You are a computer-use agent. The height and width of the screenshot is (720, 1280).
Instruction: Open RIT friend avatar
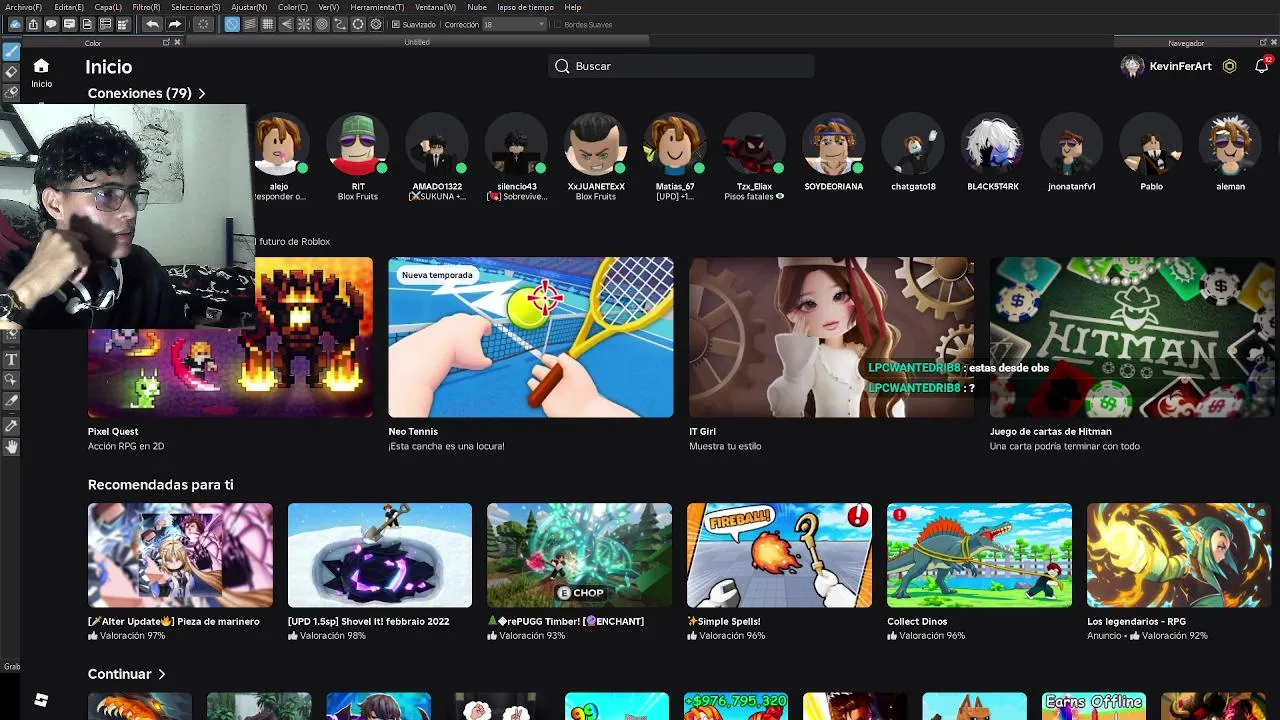tap(358, 146)
